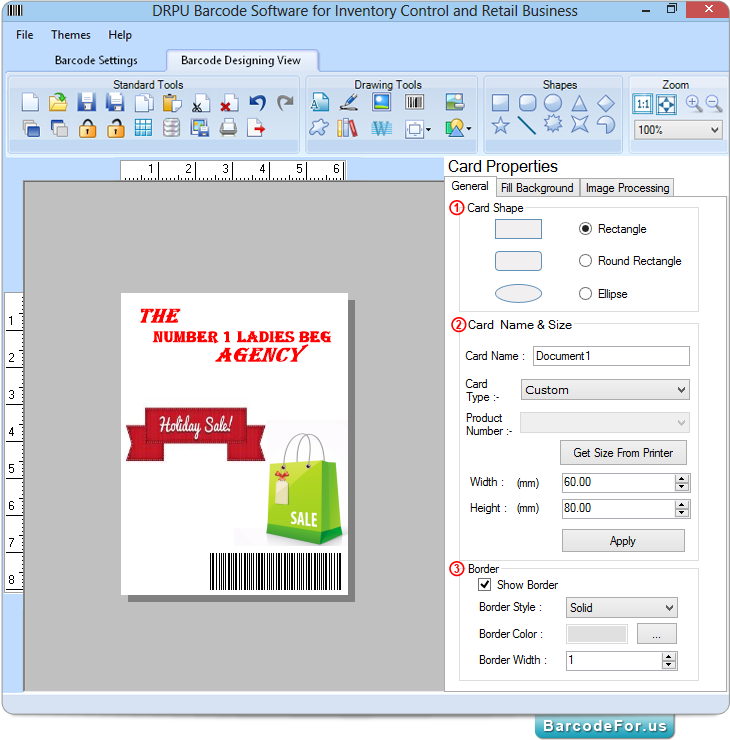Lock the selected object with closed padlock
This screenshot has height=740, width=730.
[87, 128]
